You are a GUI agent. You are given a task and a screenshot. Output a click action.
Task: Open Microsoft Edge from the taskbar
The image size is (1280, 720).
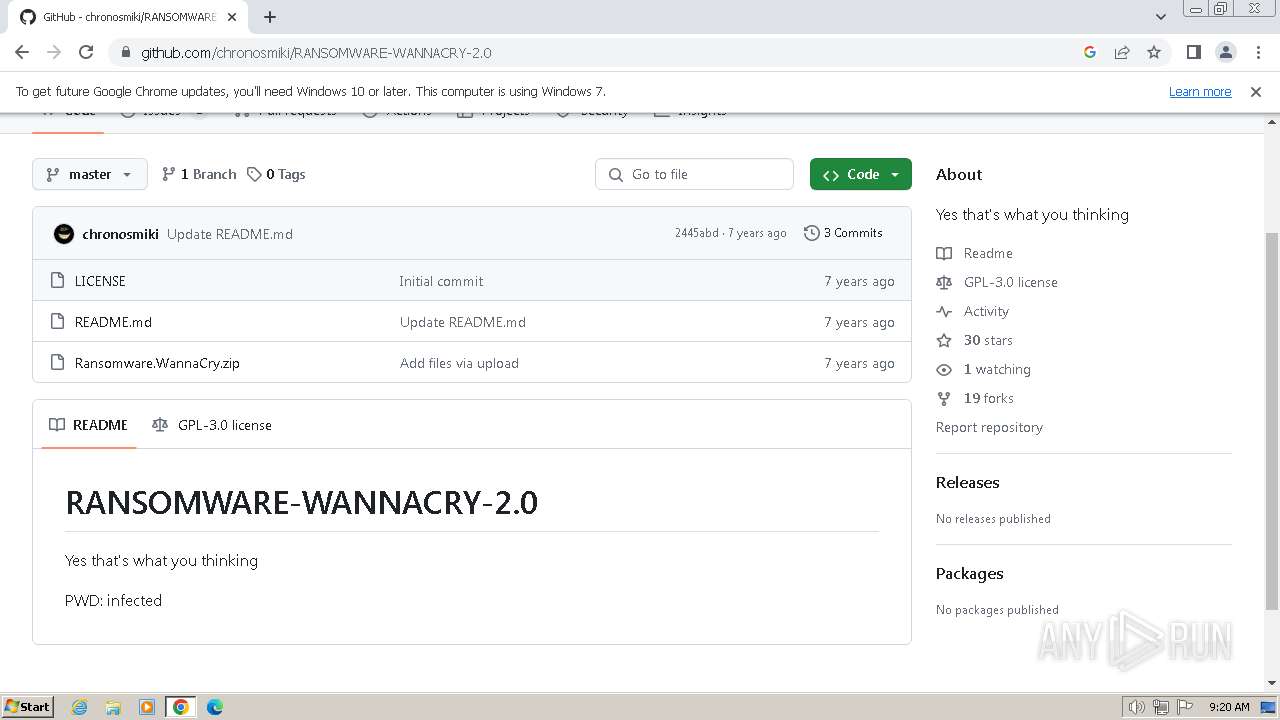[x=214, y=707]
